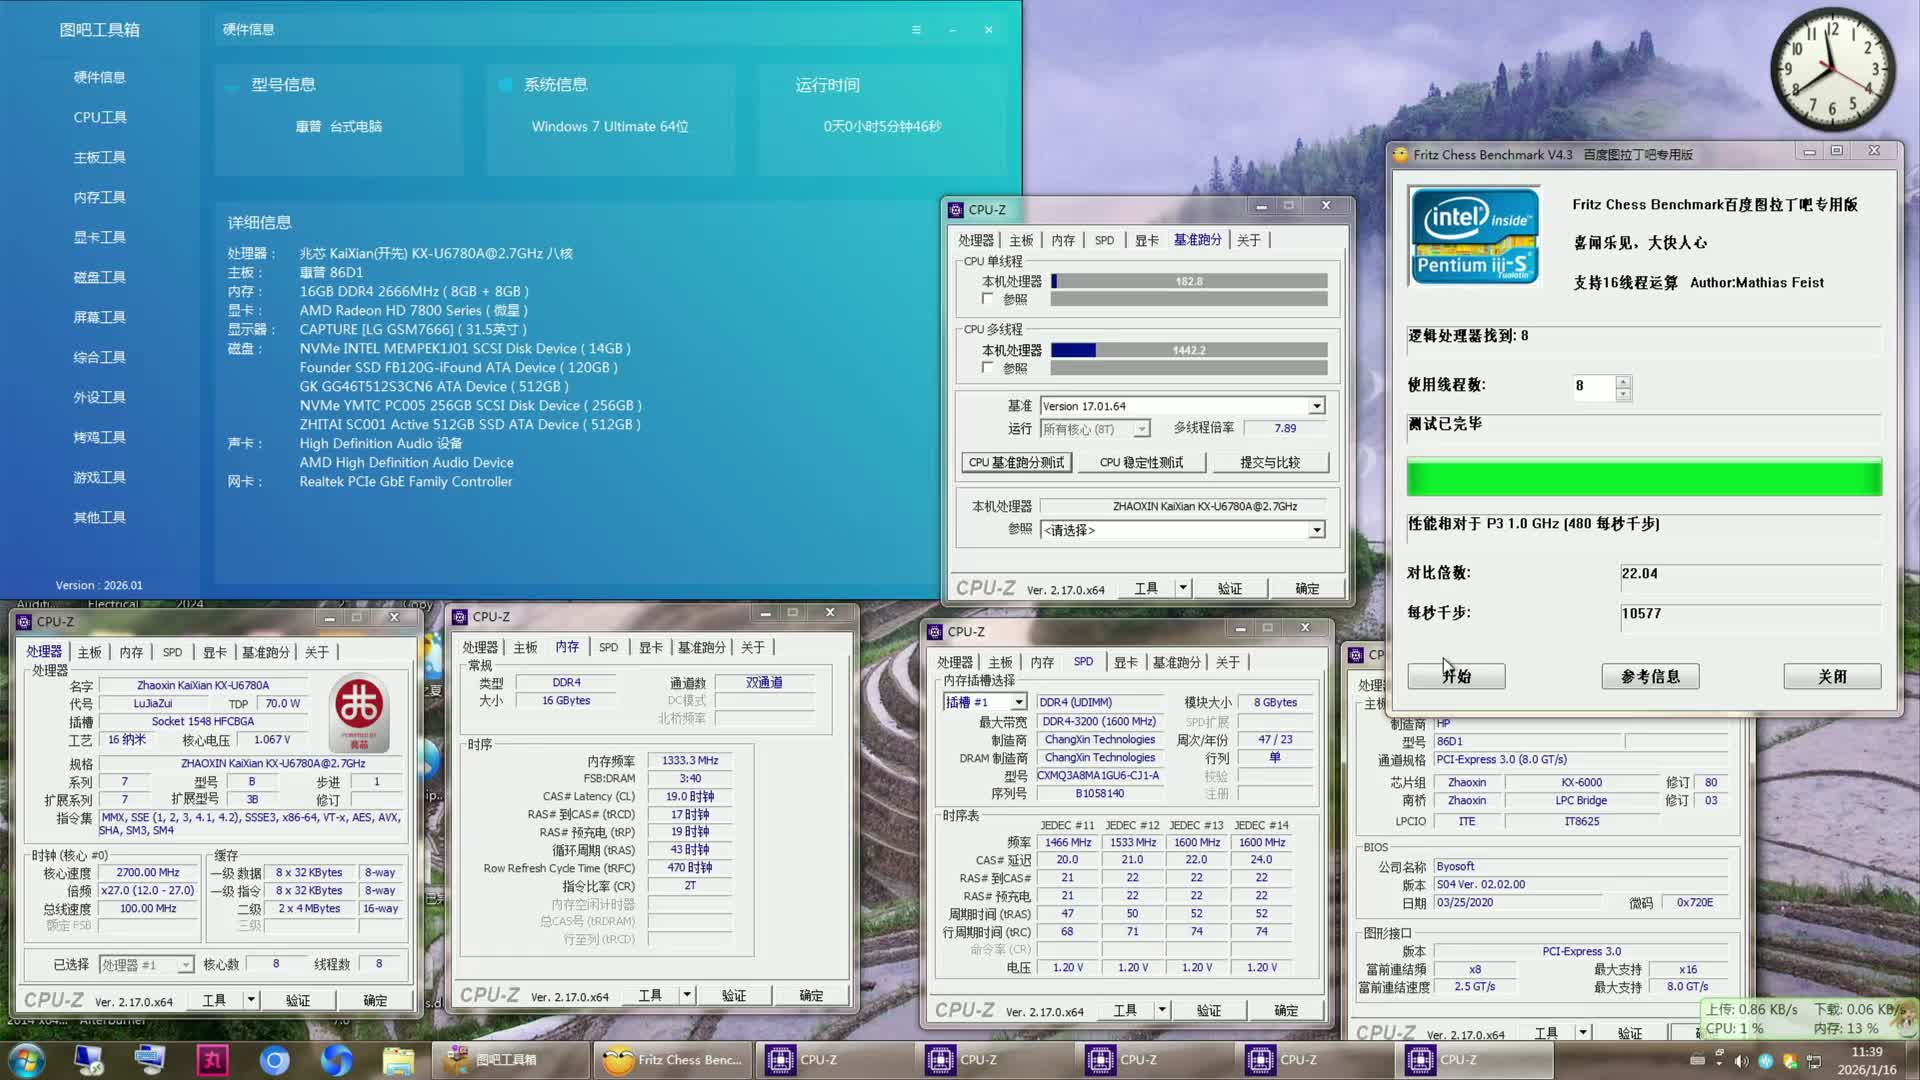Click the volume speaker tray icon
Screen dimensions: 1920x1080
point(1741,1061)
